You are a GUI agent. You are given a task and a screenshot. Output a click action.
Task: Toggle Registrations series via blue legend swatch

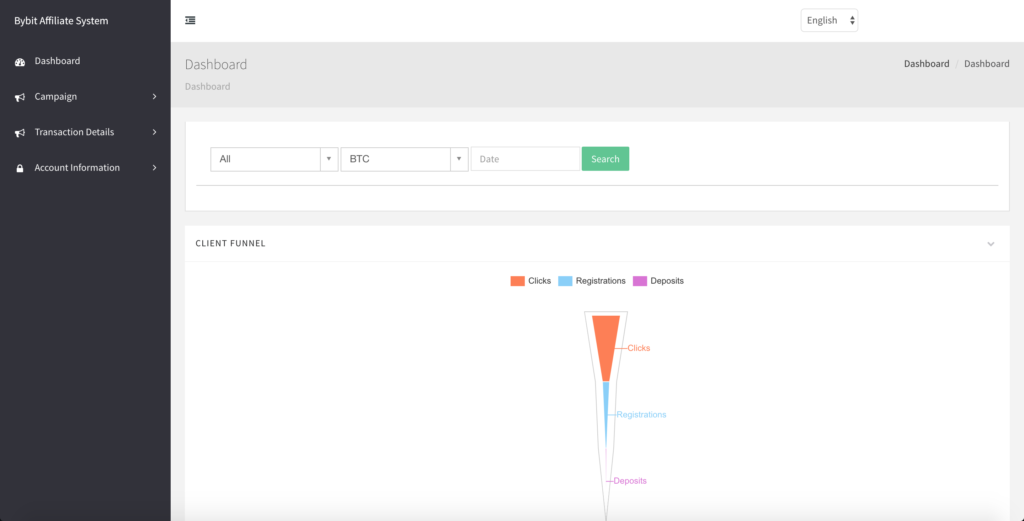pos(566,281)
